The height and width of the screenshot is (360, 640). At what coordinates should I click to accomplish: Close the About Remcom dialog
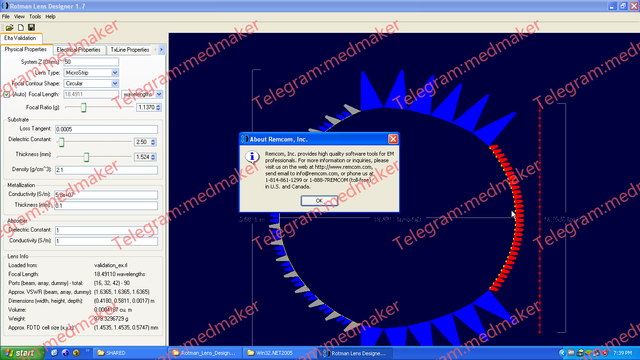[x=393, y=139]
